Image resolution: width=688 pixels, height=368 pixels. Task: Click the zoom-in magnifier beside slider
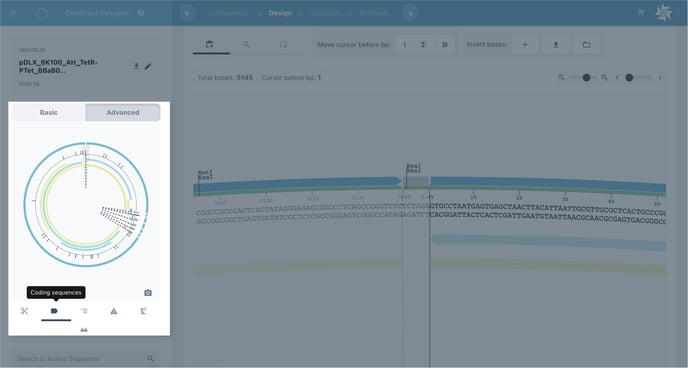click(x=604, y=78)
